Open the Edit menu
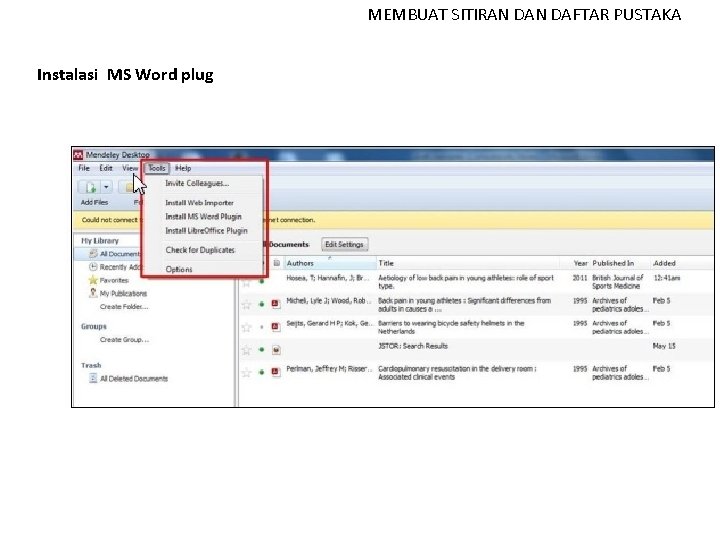 pos(106,168)
